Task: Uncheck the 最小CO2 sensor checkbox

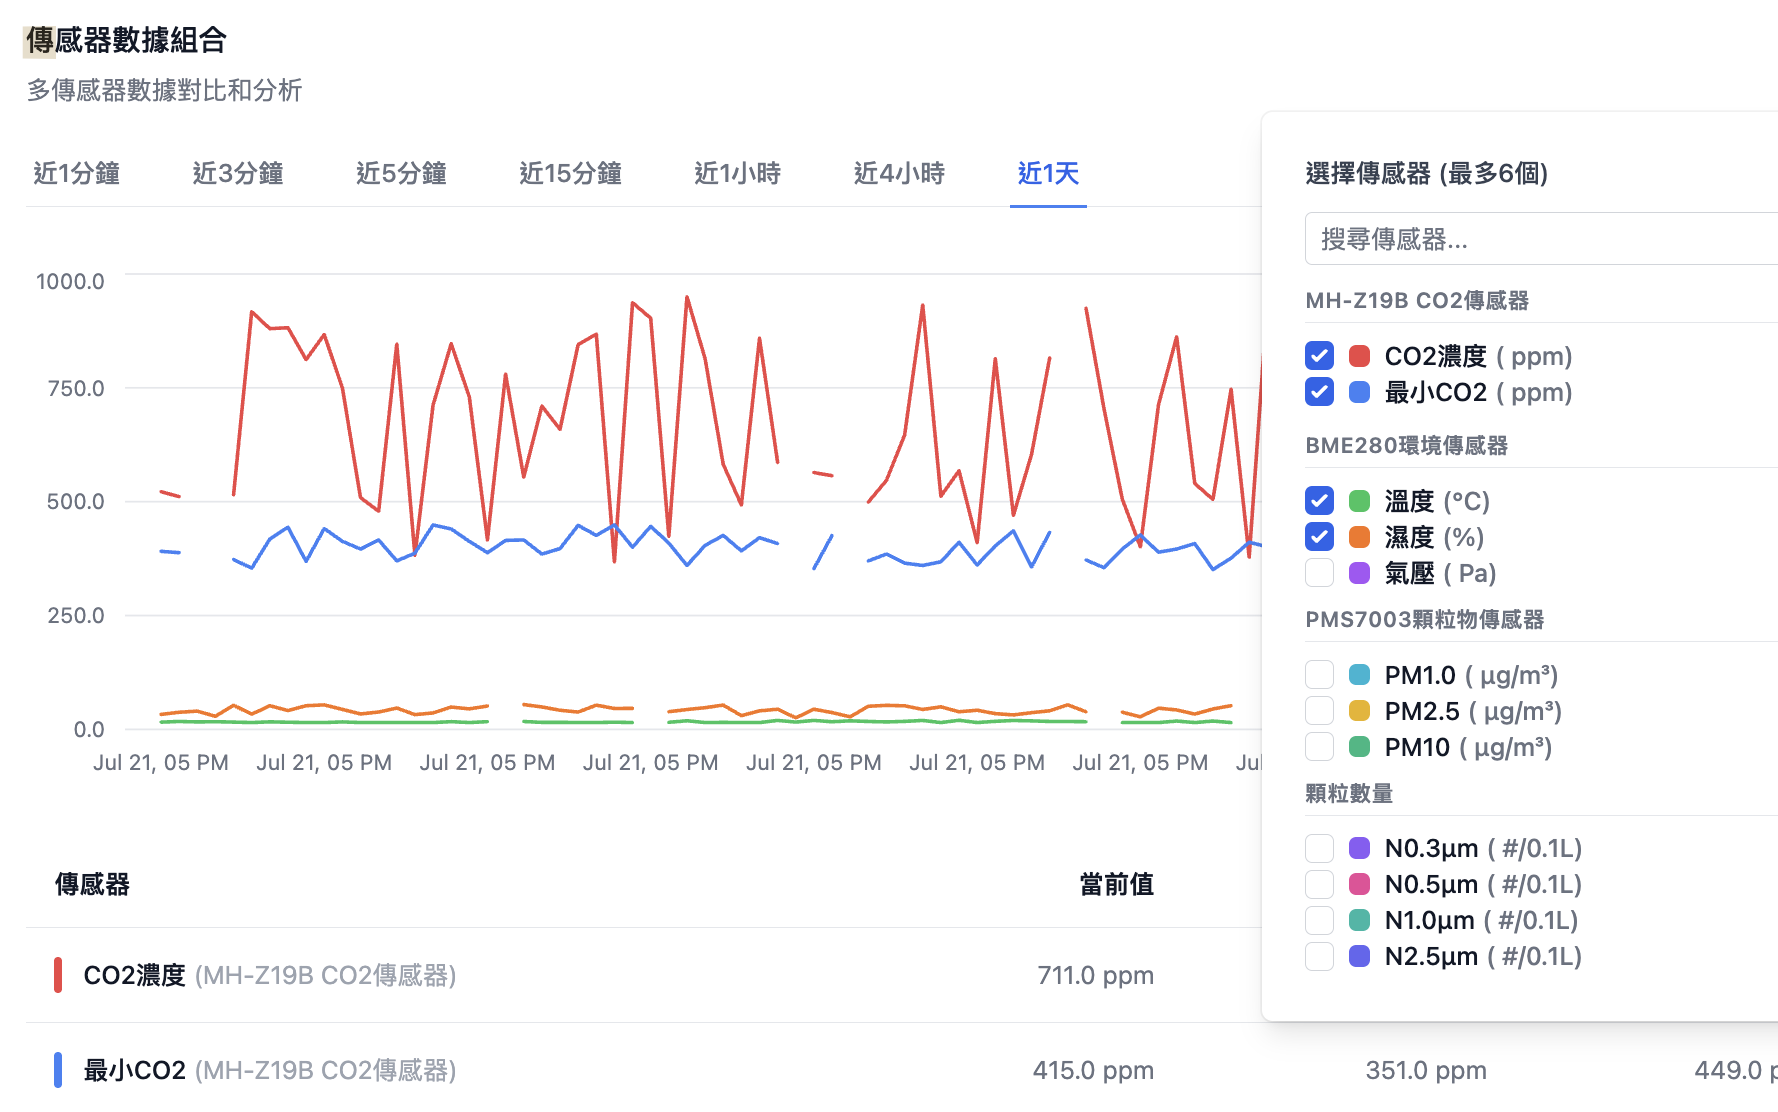Action: click(1319, 392)
